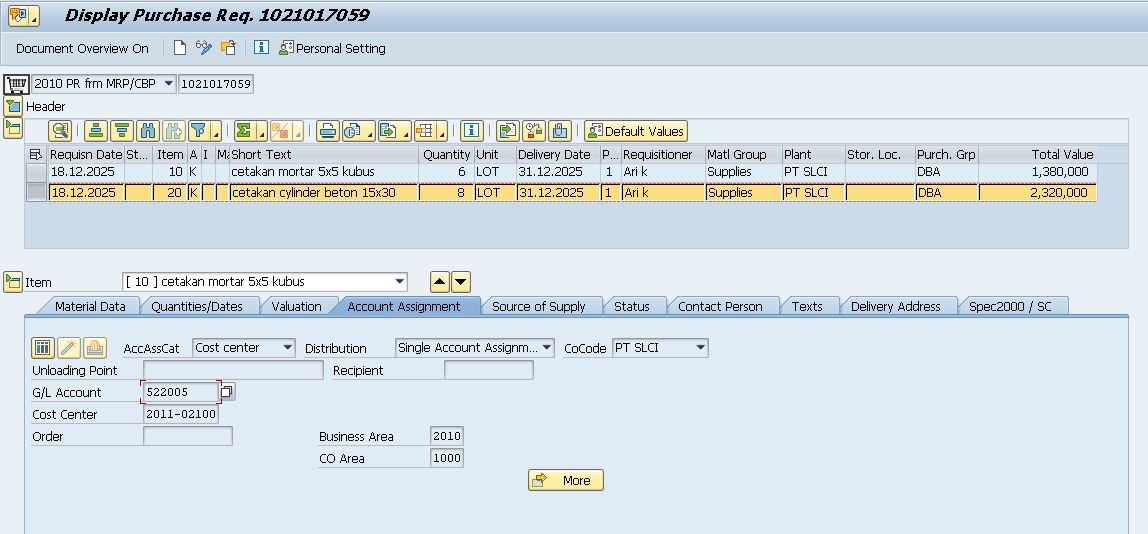Collapse the Header section toggle
This screenshot has width=1148, height=534.
13,107
